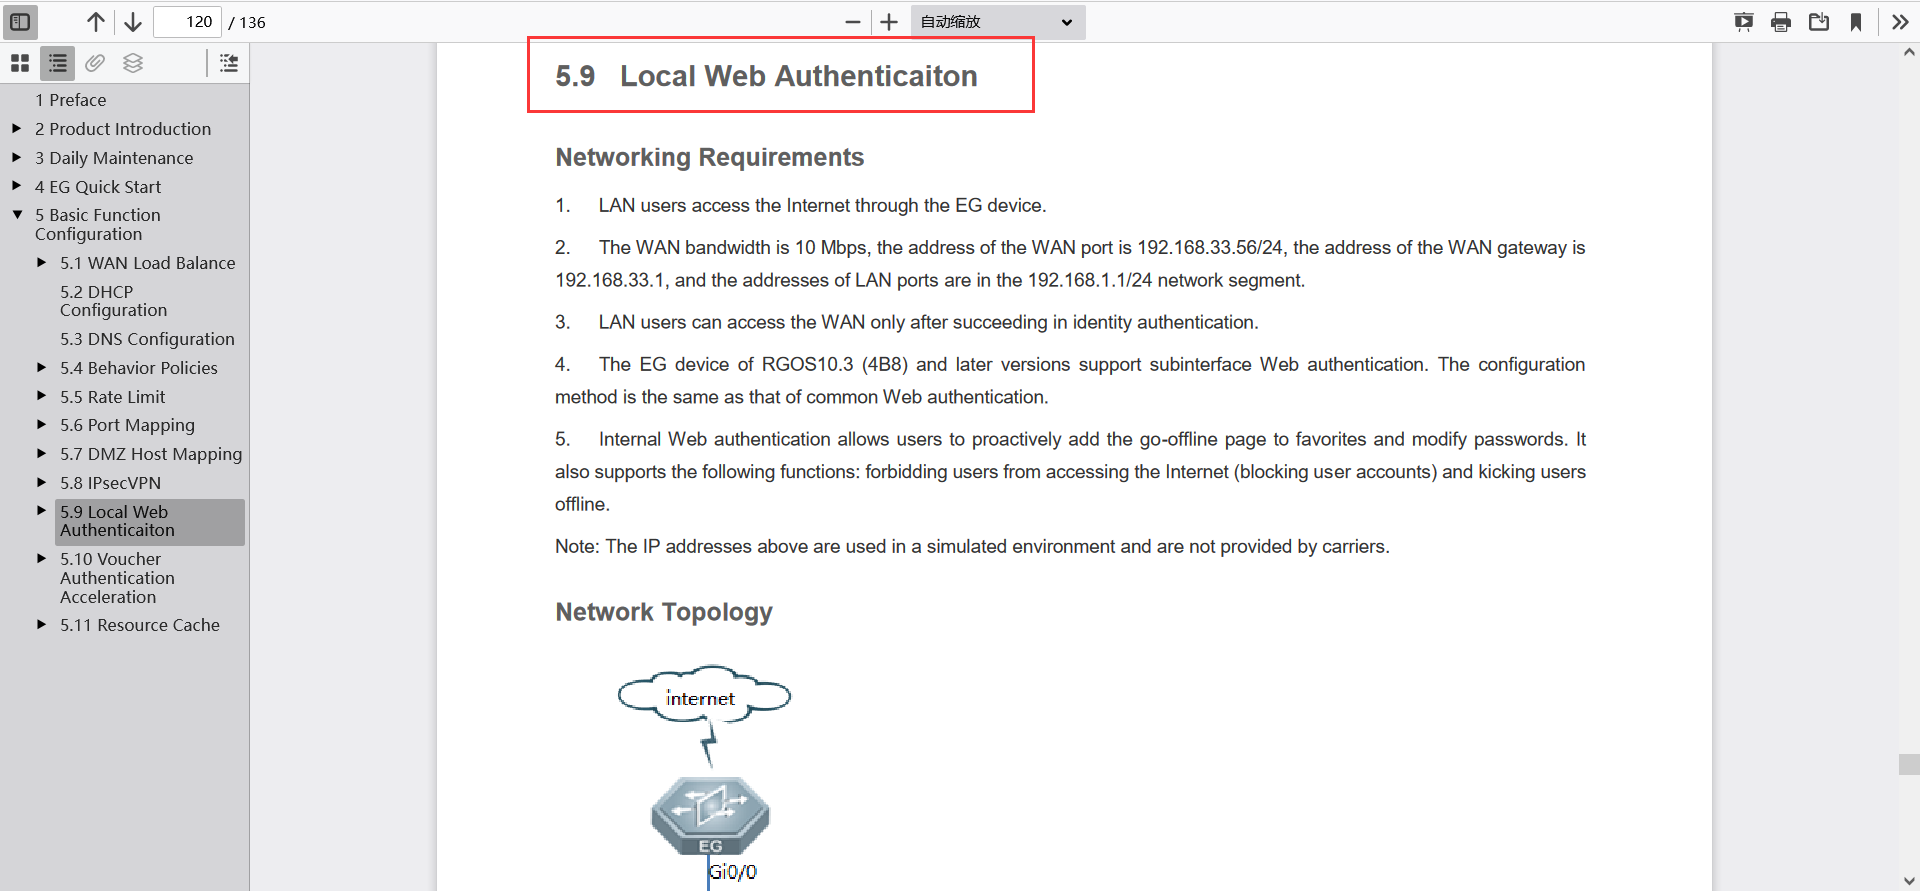Jump to 5.7 DMZ Host Mapping
The image size is (1920, 891).
tap(151, 454)
